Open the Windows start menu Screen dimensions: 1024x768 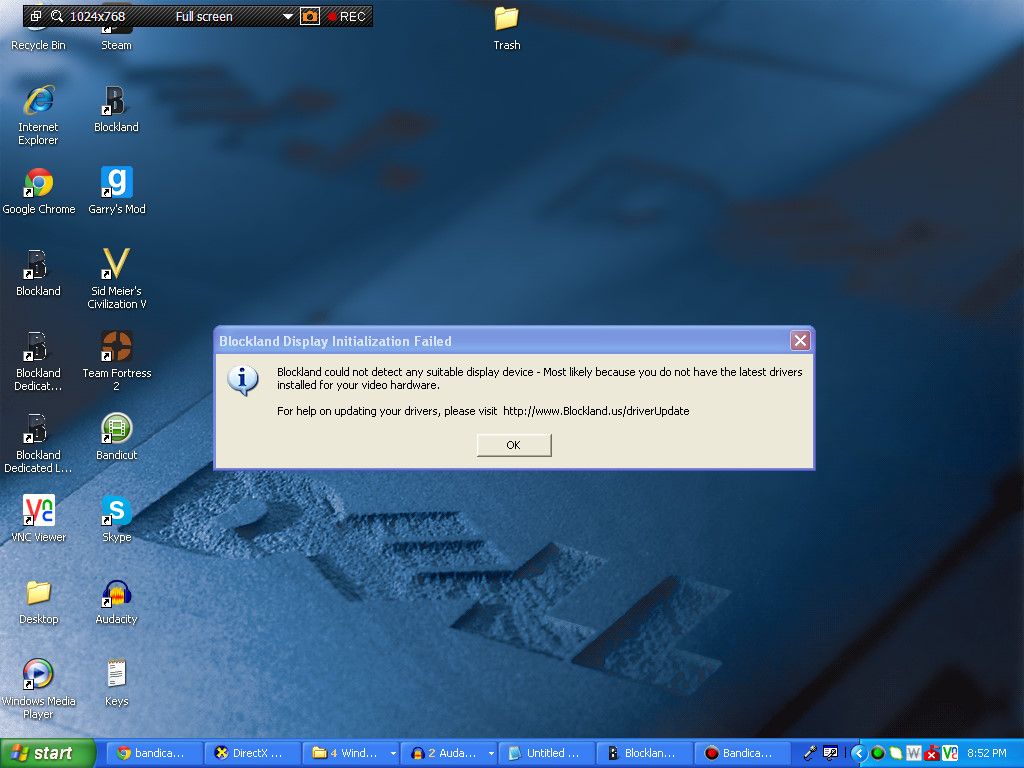coord(48,753)
